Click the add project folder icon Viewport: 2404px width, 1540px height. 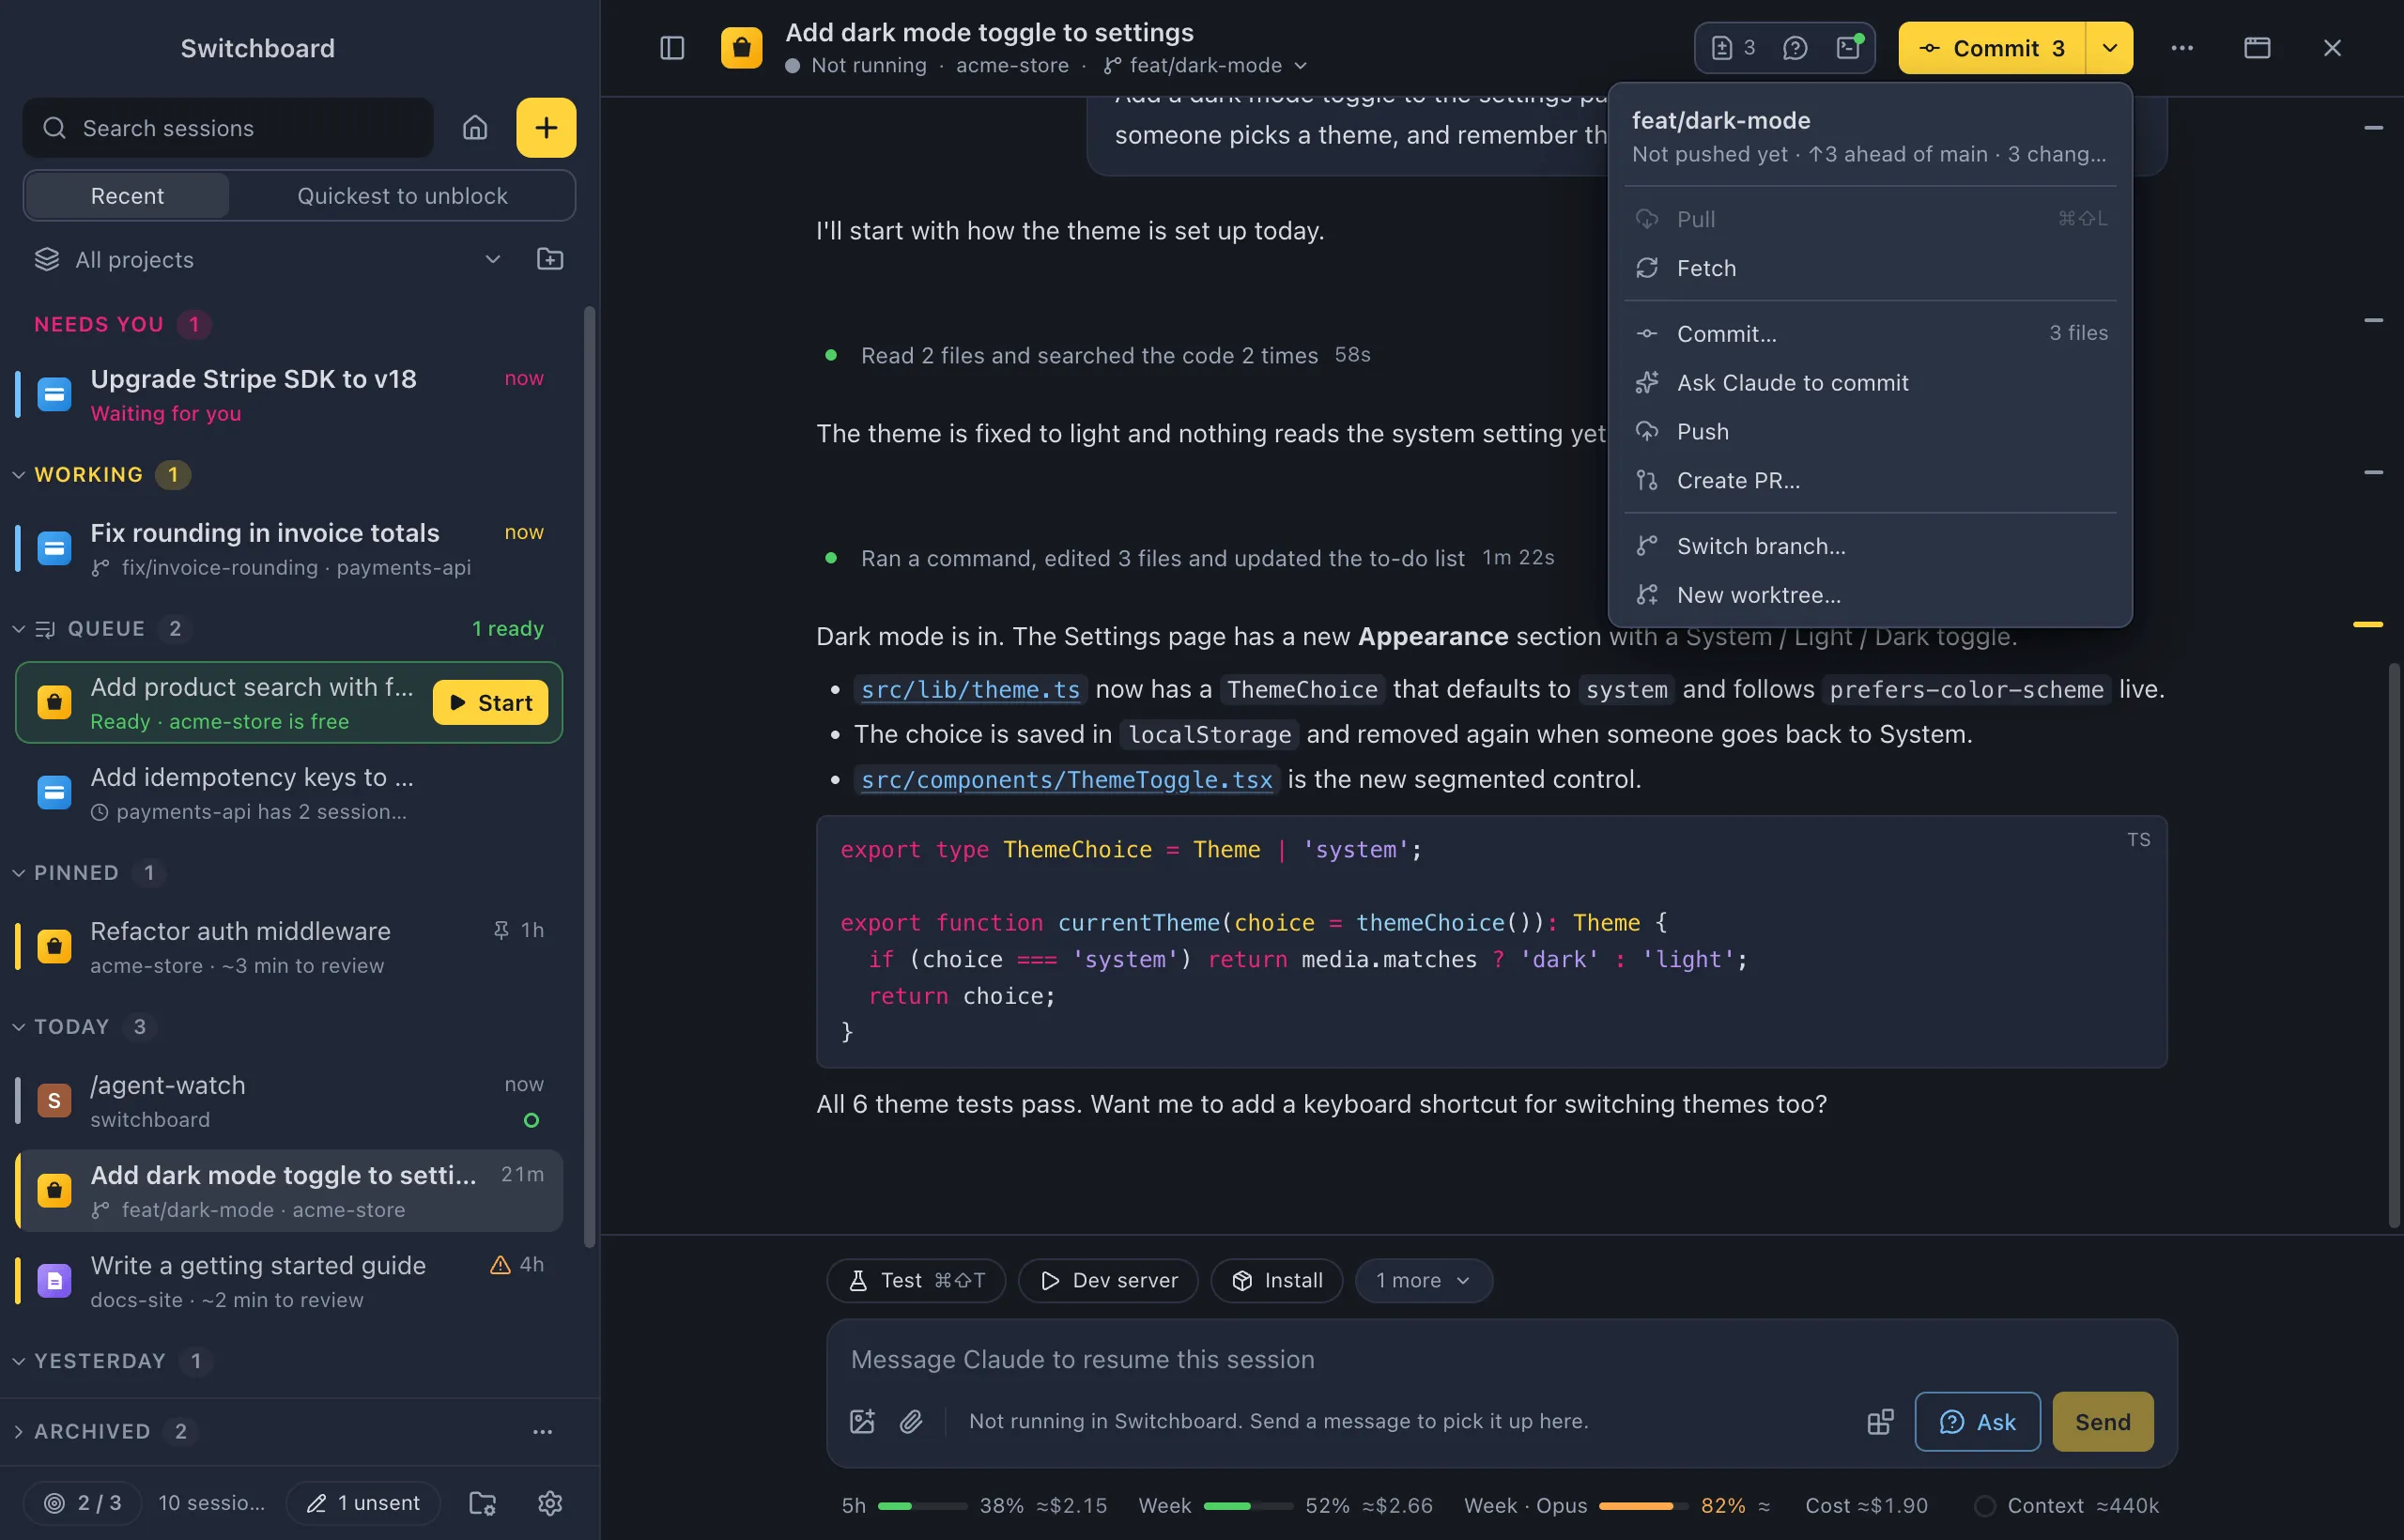point(550,259)
